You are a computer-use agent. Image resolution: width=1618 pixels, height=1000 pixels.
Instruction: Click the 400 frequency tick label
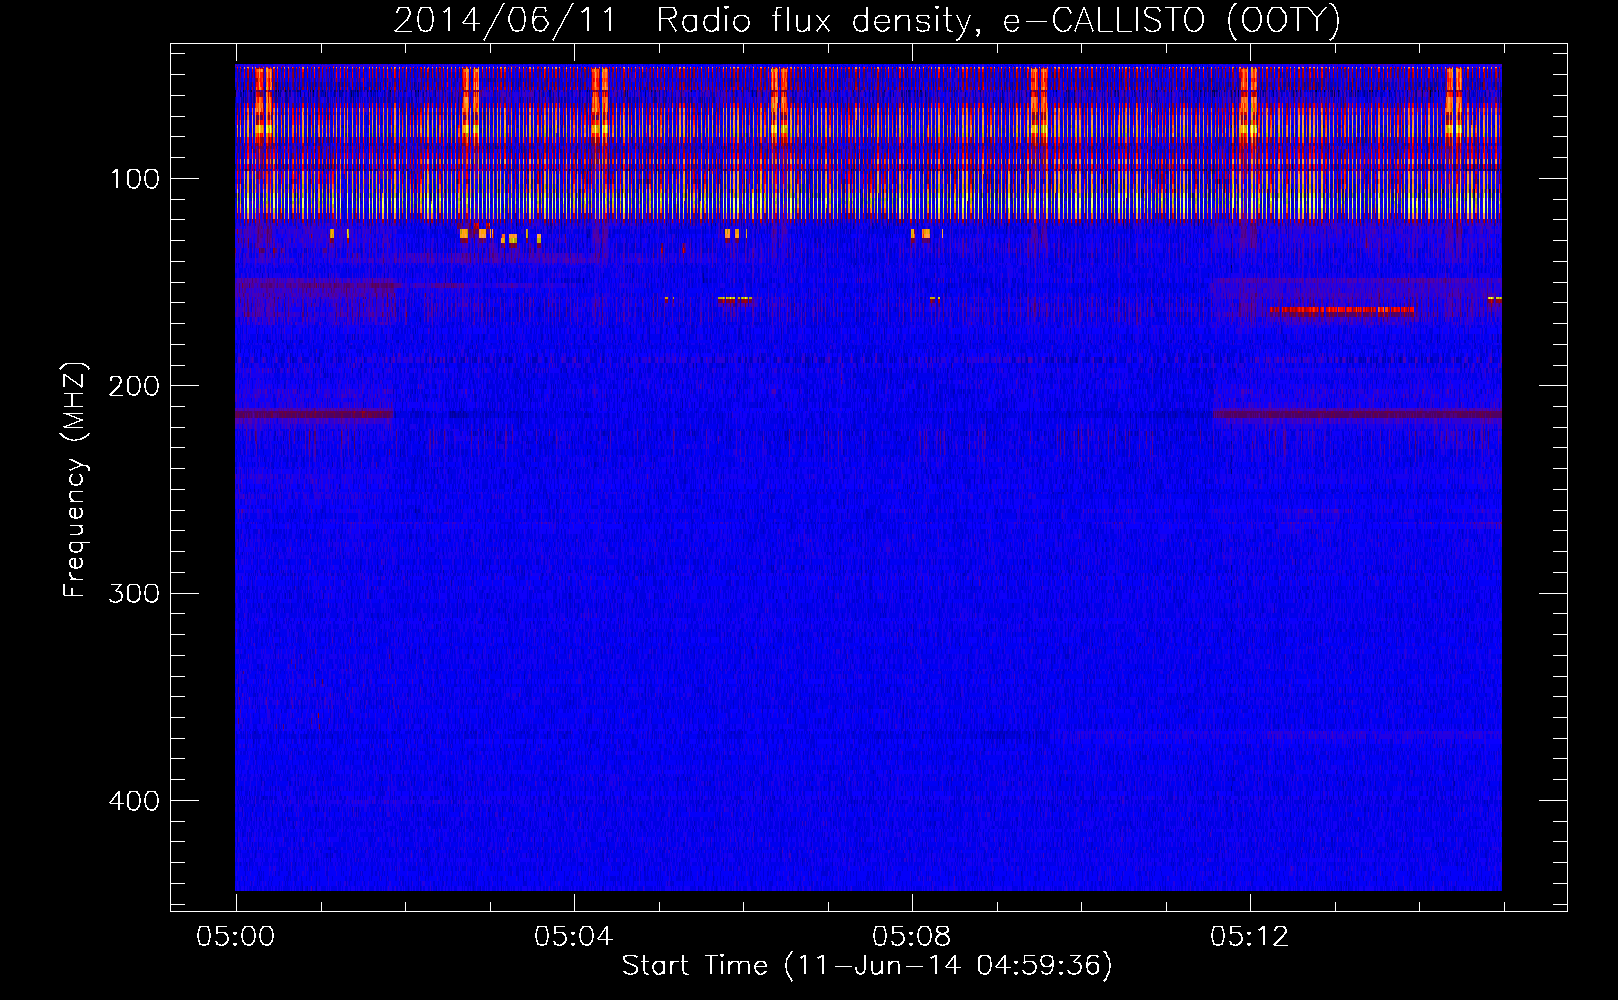134,801
